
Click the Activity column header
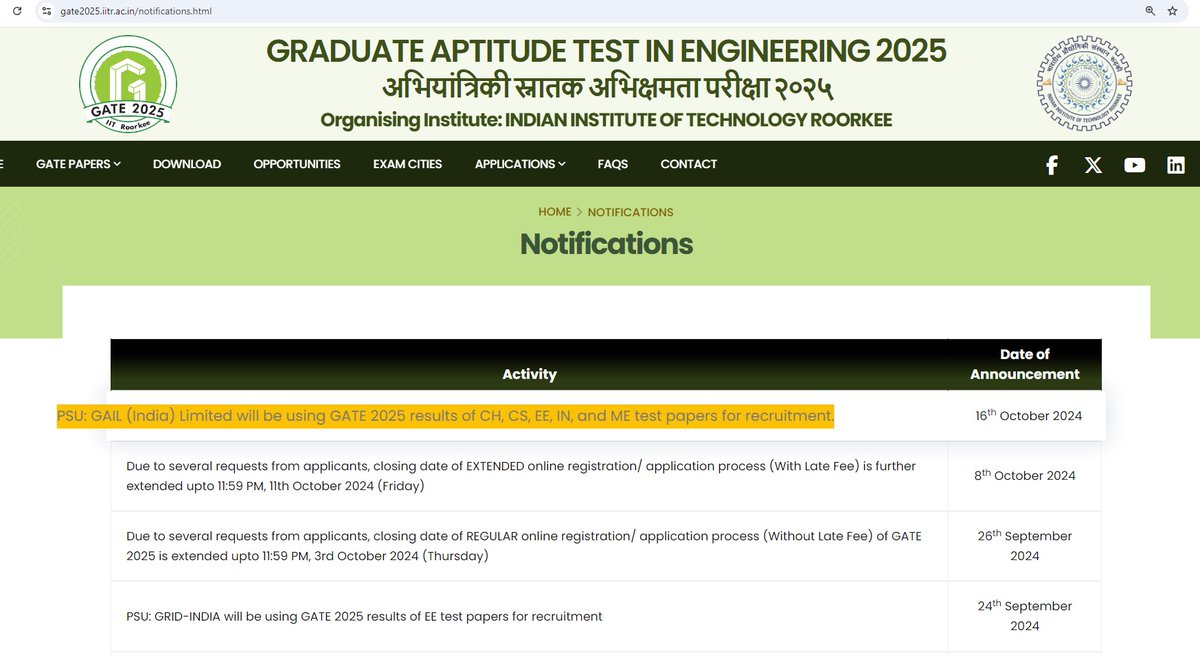529,374
